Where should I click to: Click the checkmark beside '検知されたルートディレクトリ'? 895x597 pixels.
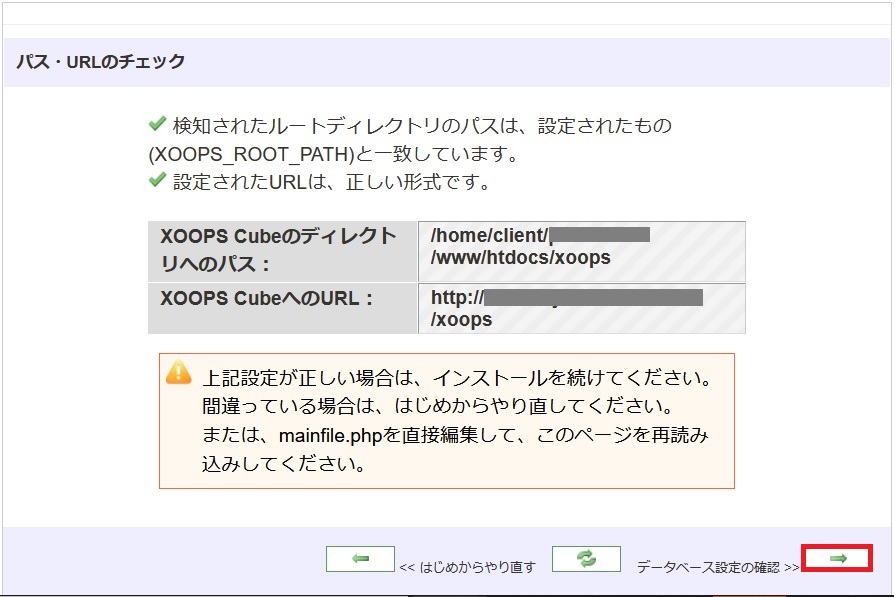click(x=157, y=123)
